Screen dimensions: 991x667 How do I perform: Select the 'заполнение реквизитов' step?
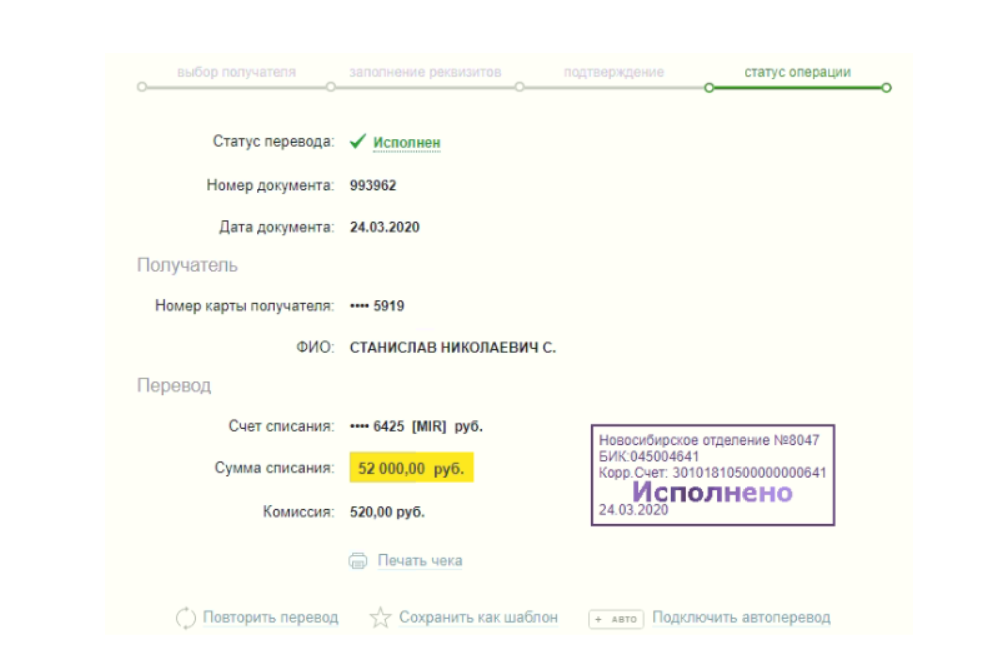(425, 72)
